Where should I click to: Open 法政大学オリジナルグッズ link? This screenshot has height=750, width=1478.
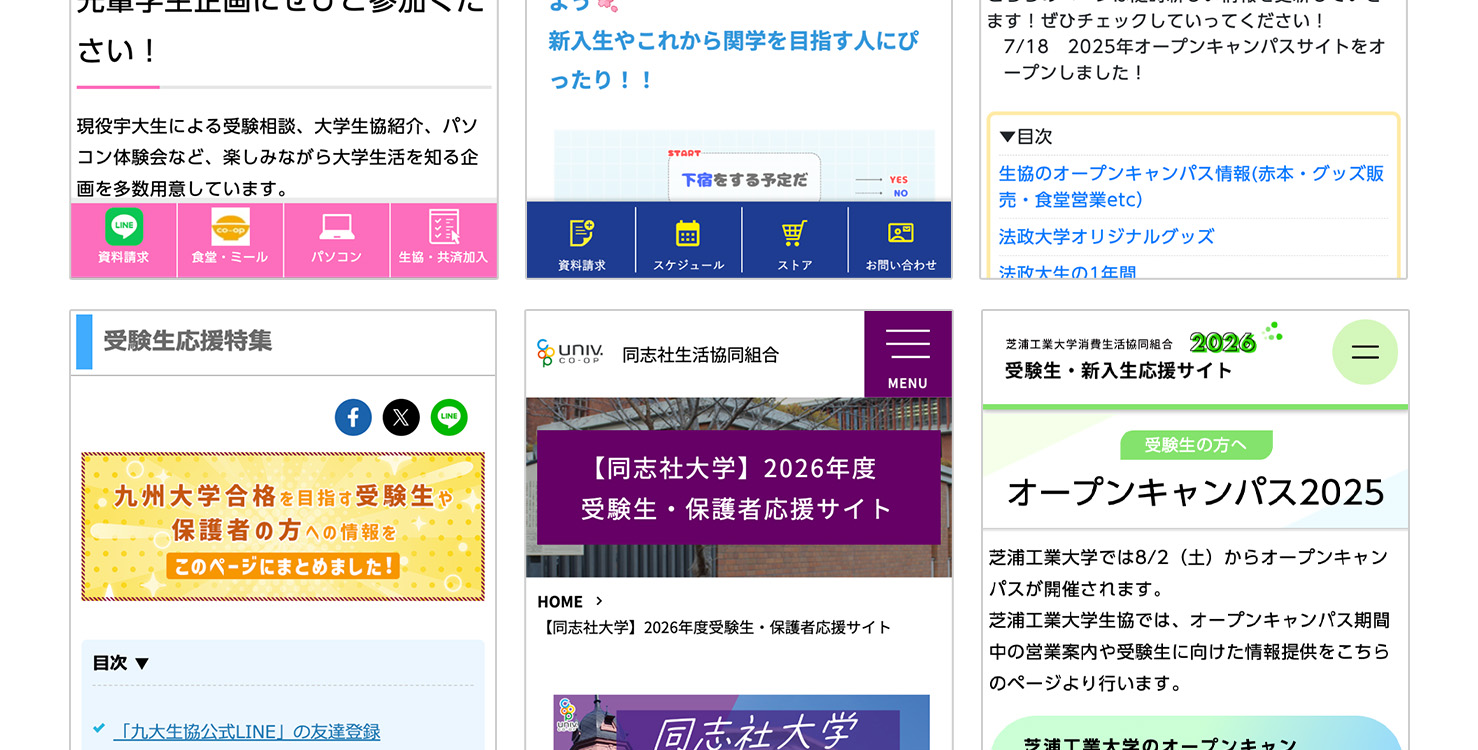(x=1107, y=236)
